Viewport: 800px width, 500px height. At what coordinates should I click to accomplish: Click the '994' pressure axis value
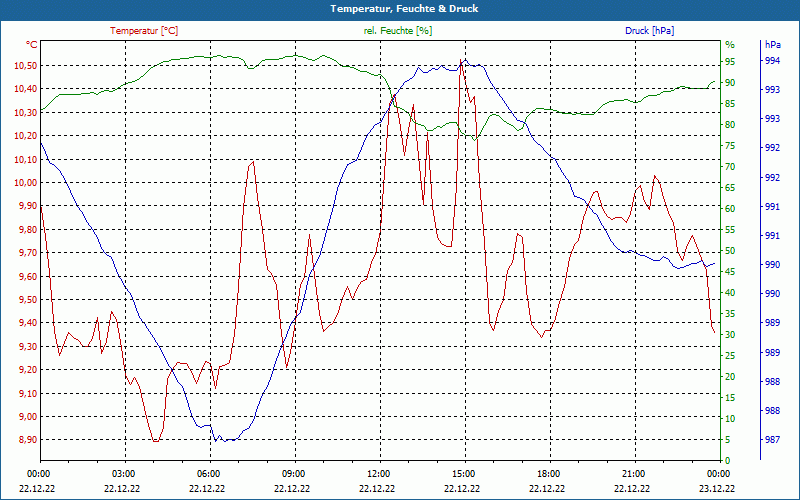773,61
